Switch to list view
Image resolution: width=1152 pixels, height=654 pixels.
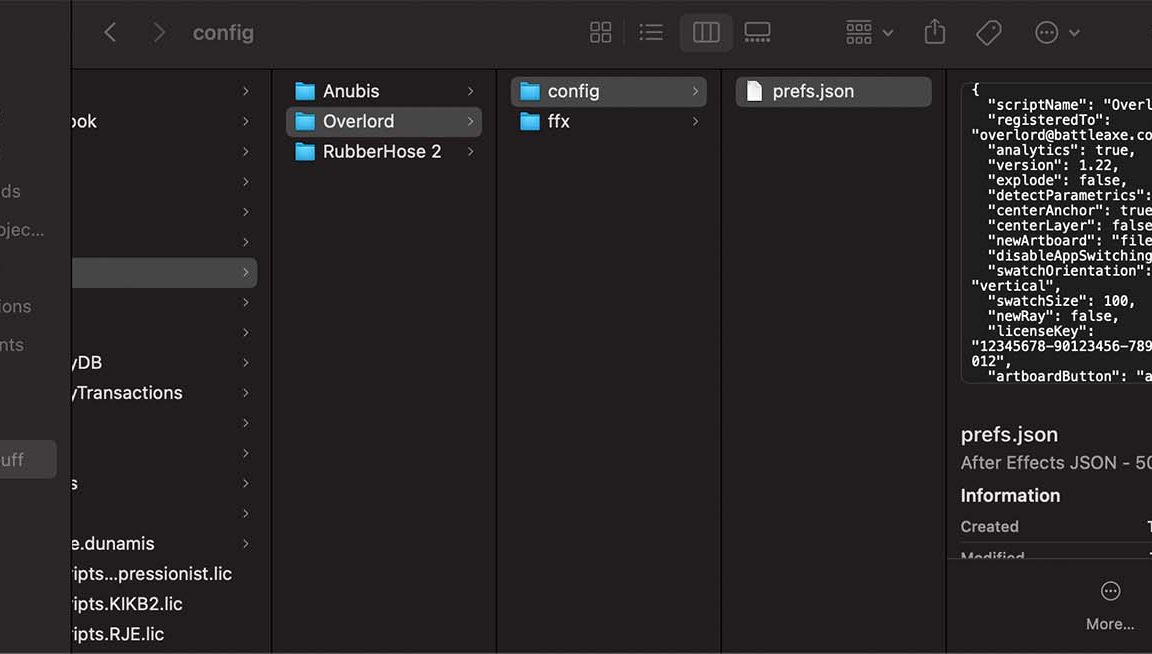click(x=651, y=33)
